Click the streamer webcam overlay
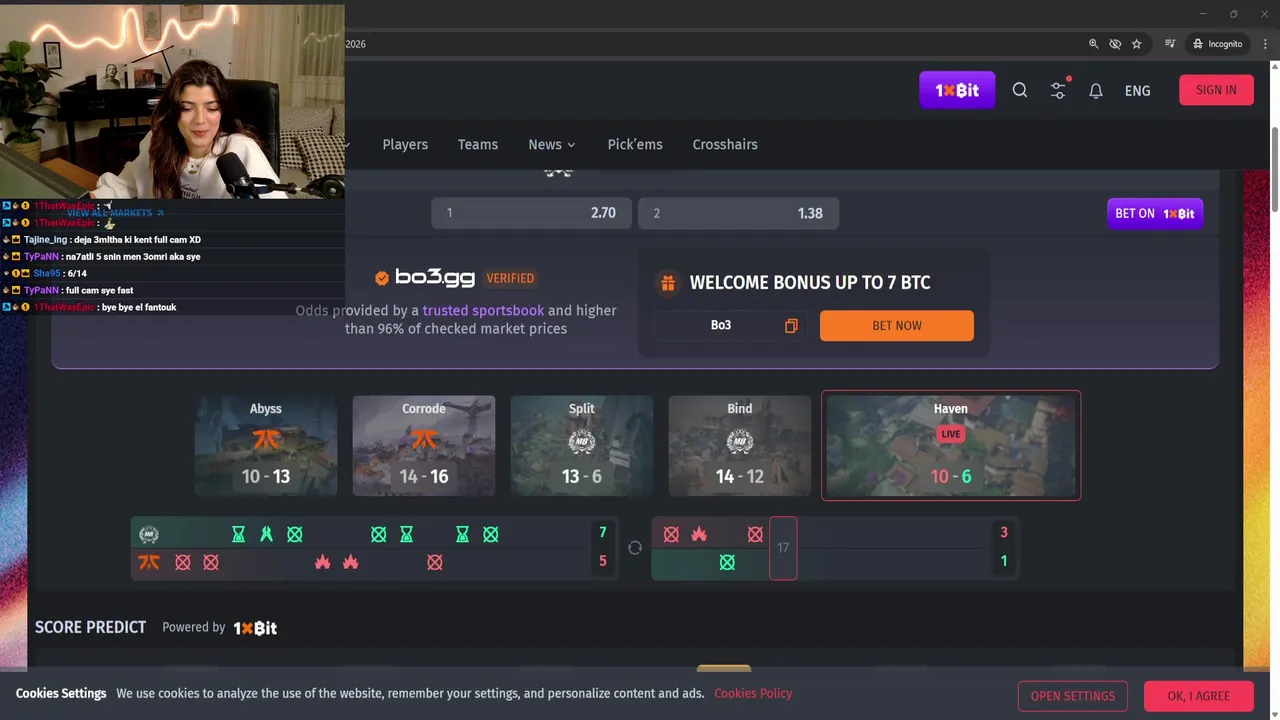Screen dimensions: 1280x720 [172, 100]
